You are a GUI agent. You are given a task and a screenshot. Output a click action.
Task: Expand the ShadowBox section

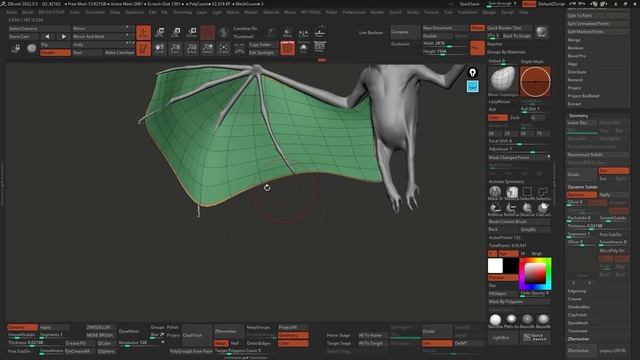[x=579, y=307]
